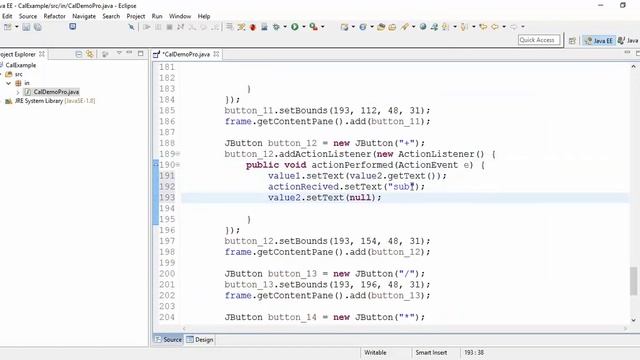This screenshot has height=360, width=640.
Task: Click the Save All icon
Action: coord(38,27)
